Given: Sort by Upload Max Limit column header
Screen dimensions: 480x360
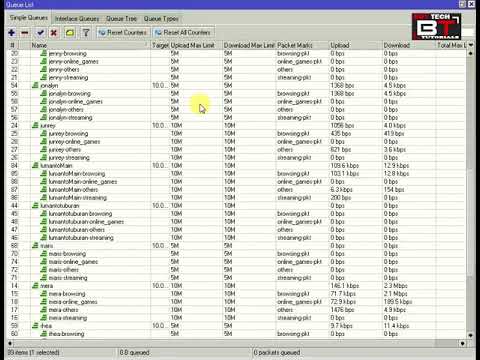Looking at the screenshot, I should click(196, 45).
